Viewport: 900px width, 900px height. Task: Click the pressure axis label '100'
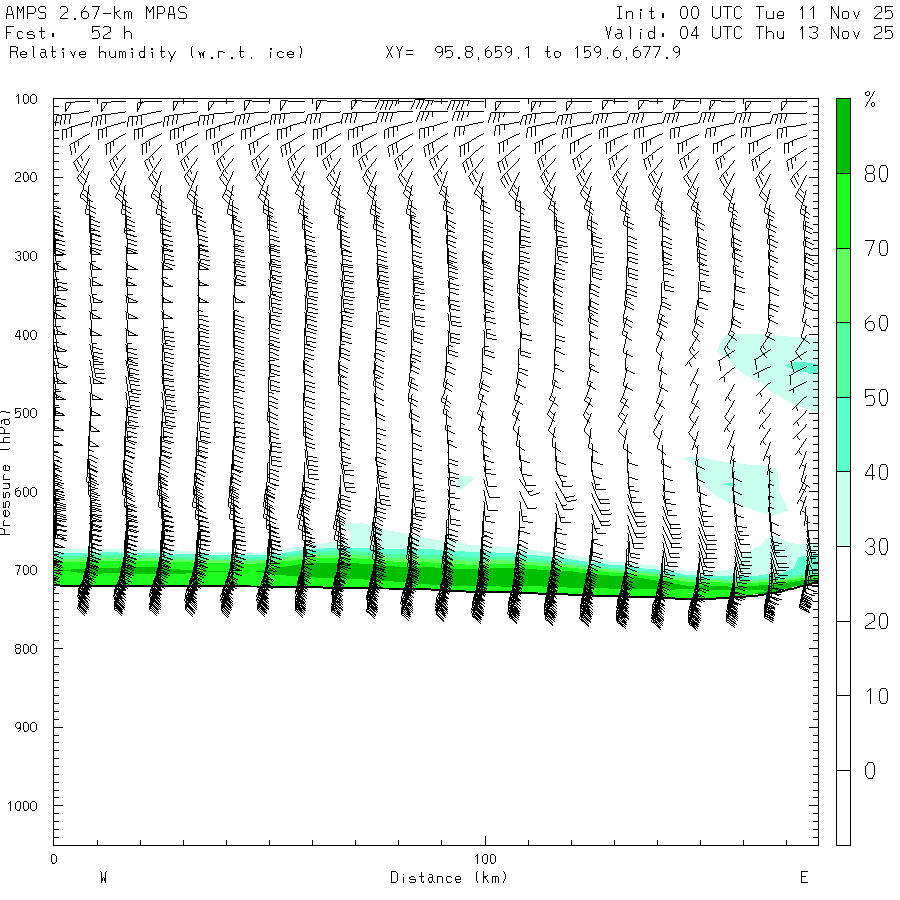point(26,99)
